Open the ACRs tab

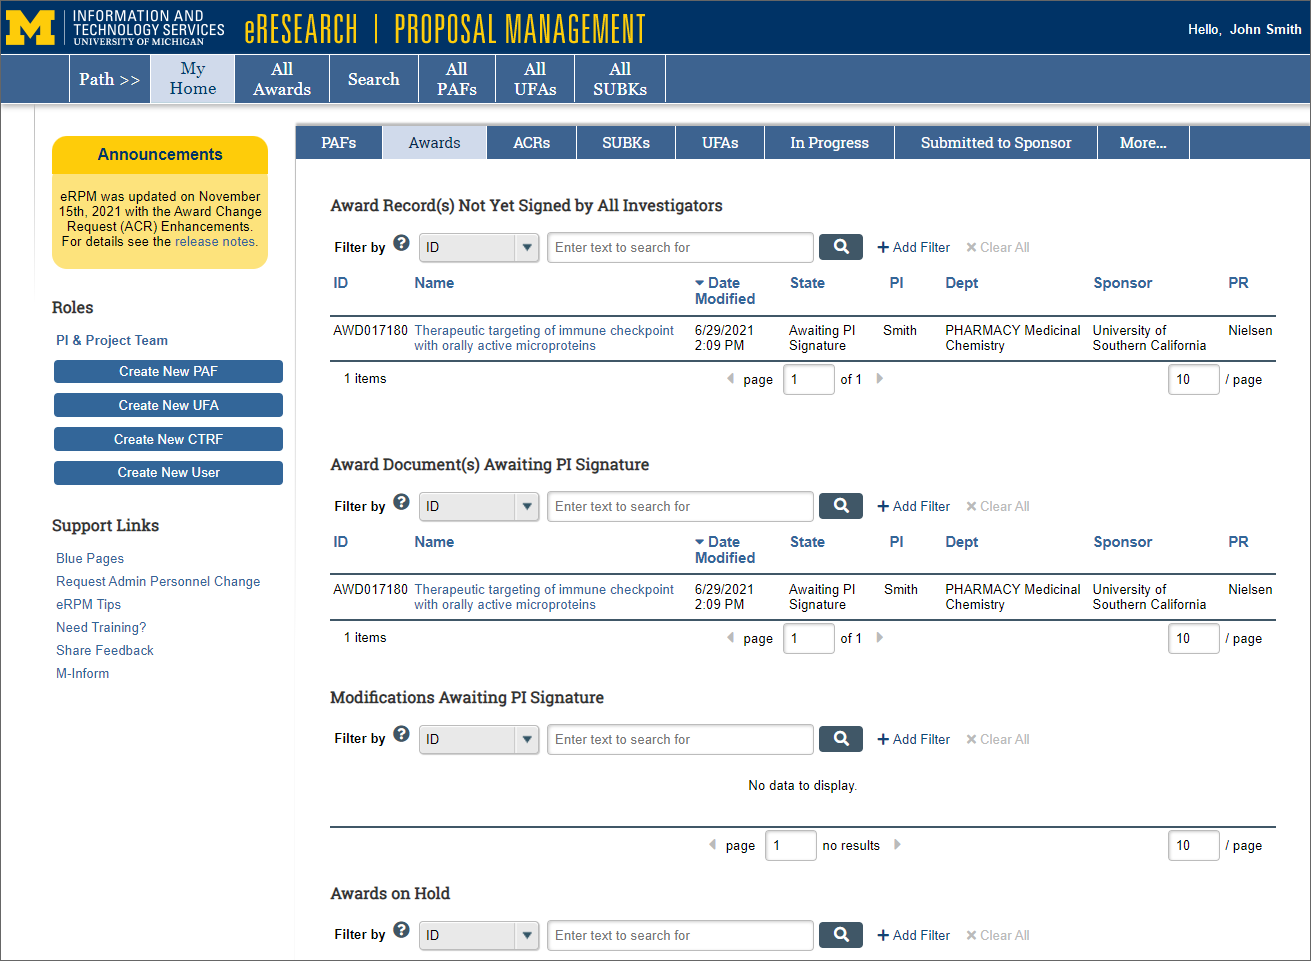point(532,143)
